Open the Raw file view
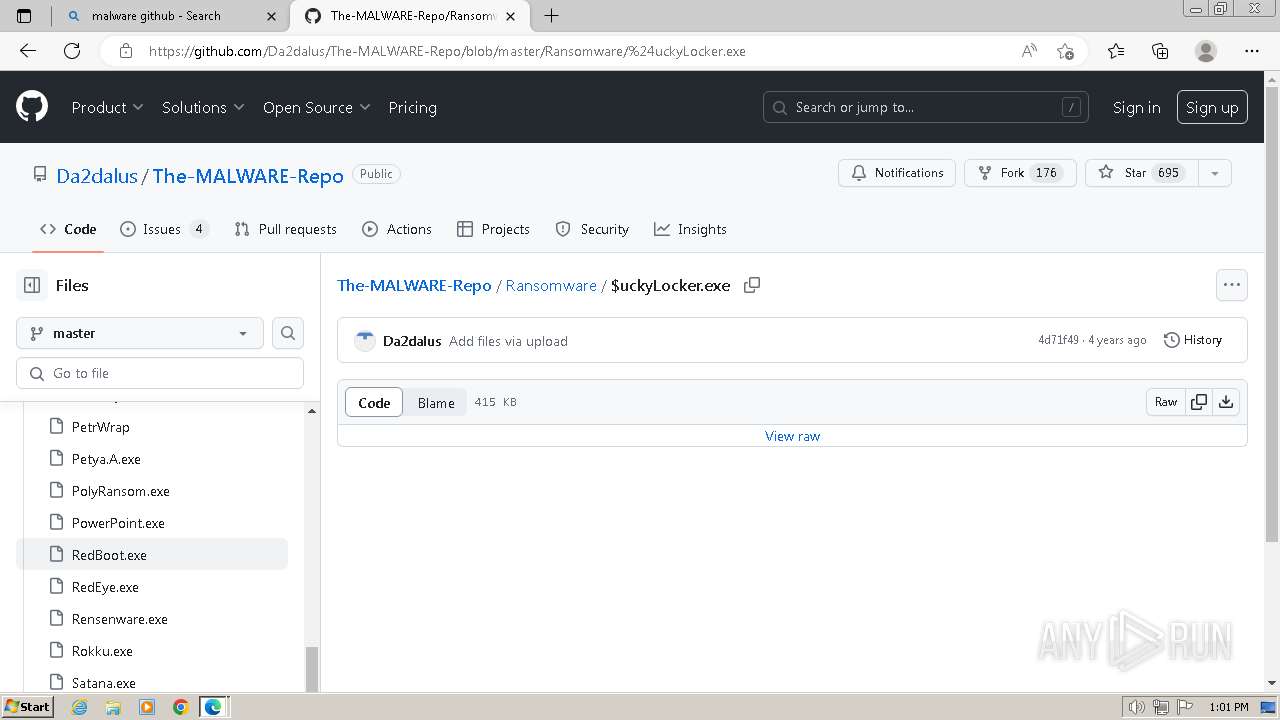Screen dimensions: 1280x720 [1166, 402]
